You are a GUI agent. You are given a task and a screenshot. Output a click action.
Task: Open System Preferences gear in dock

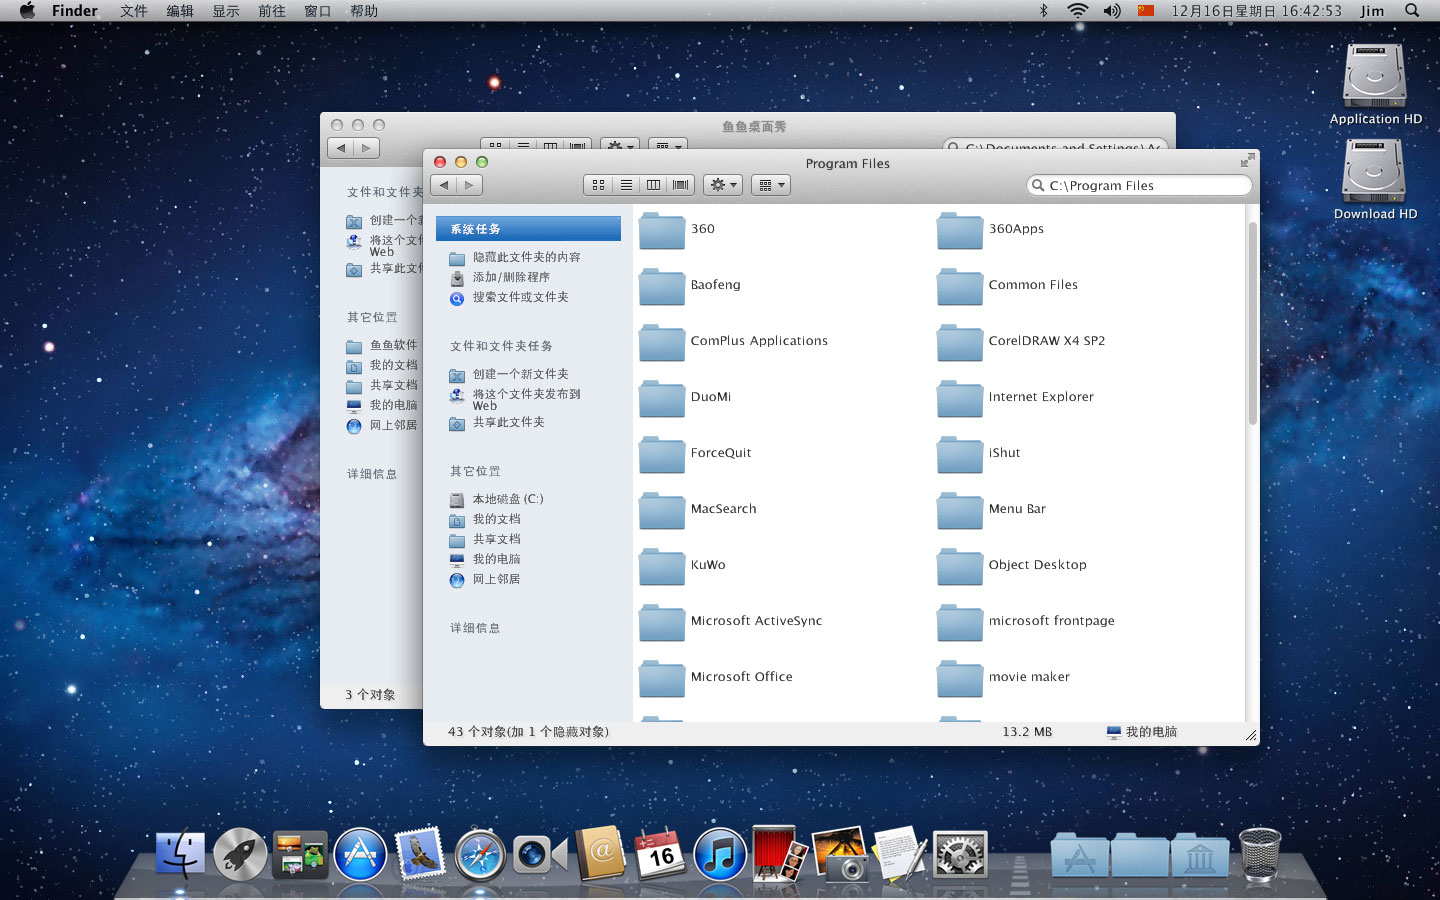[960, 856]
